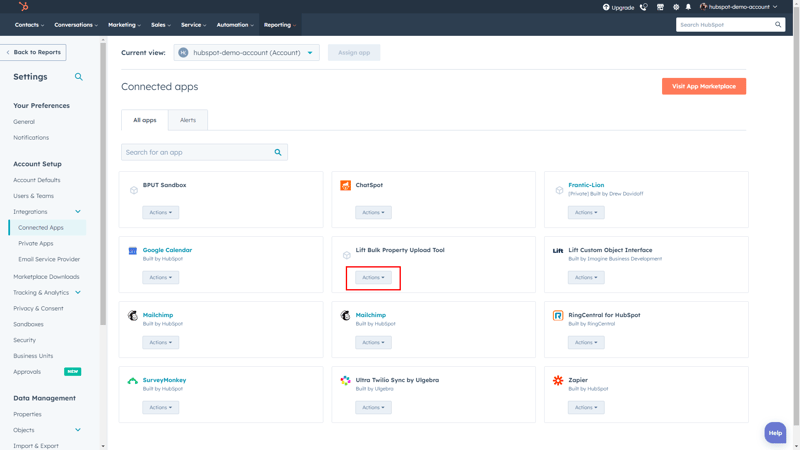Open Approvals in the sidebar
The height and width of the screenshot is (450, 800).
pyautogui.click(x=27, y=371)
